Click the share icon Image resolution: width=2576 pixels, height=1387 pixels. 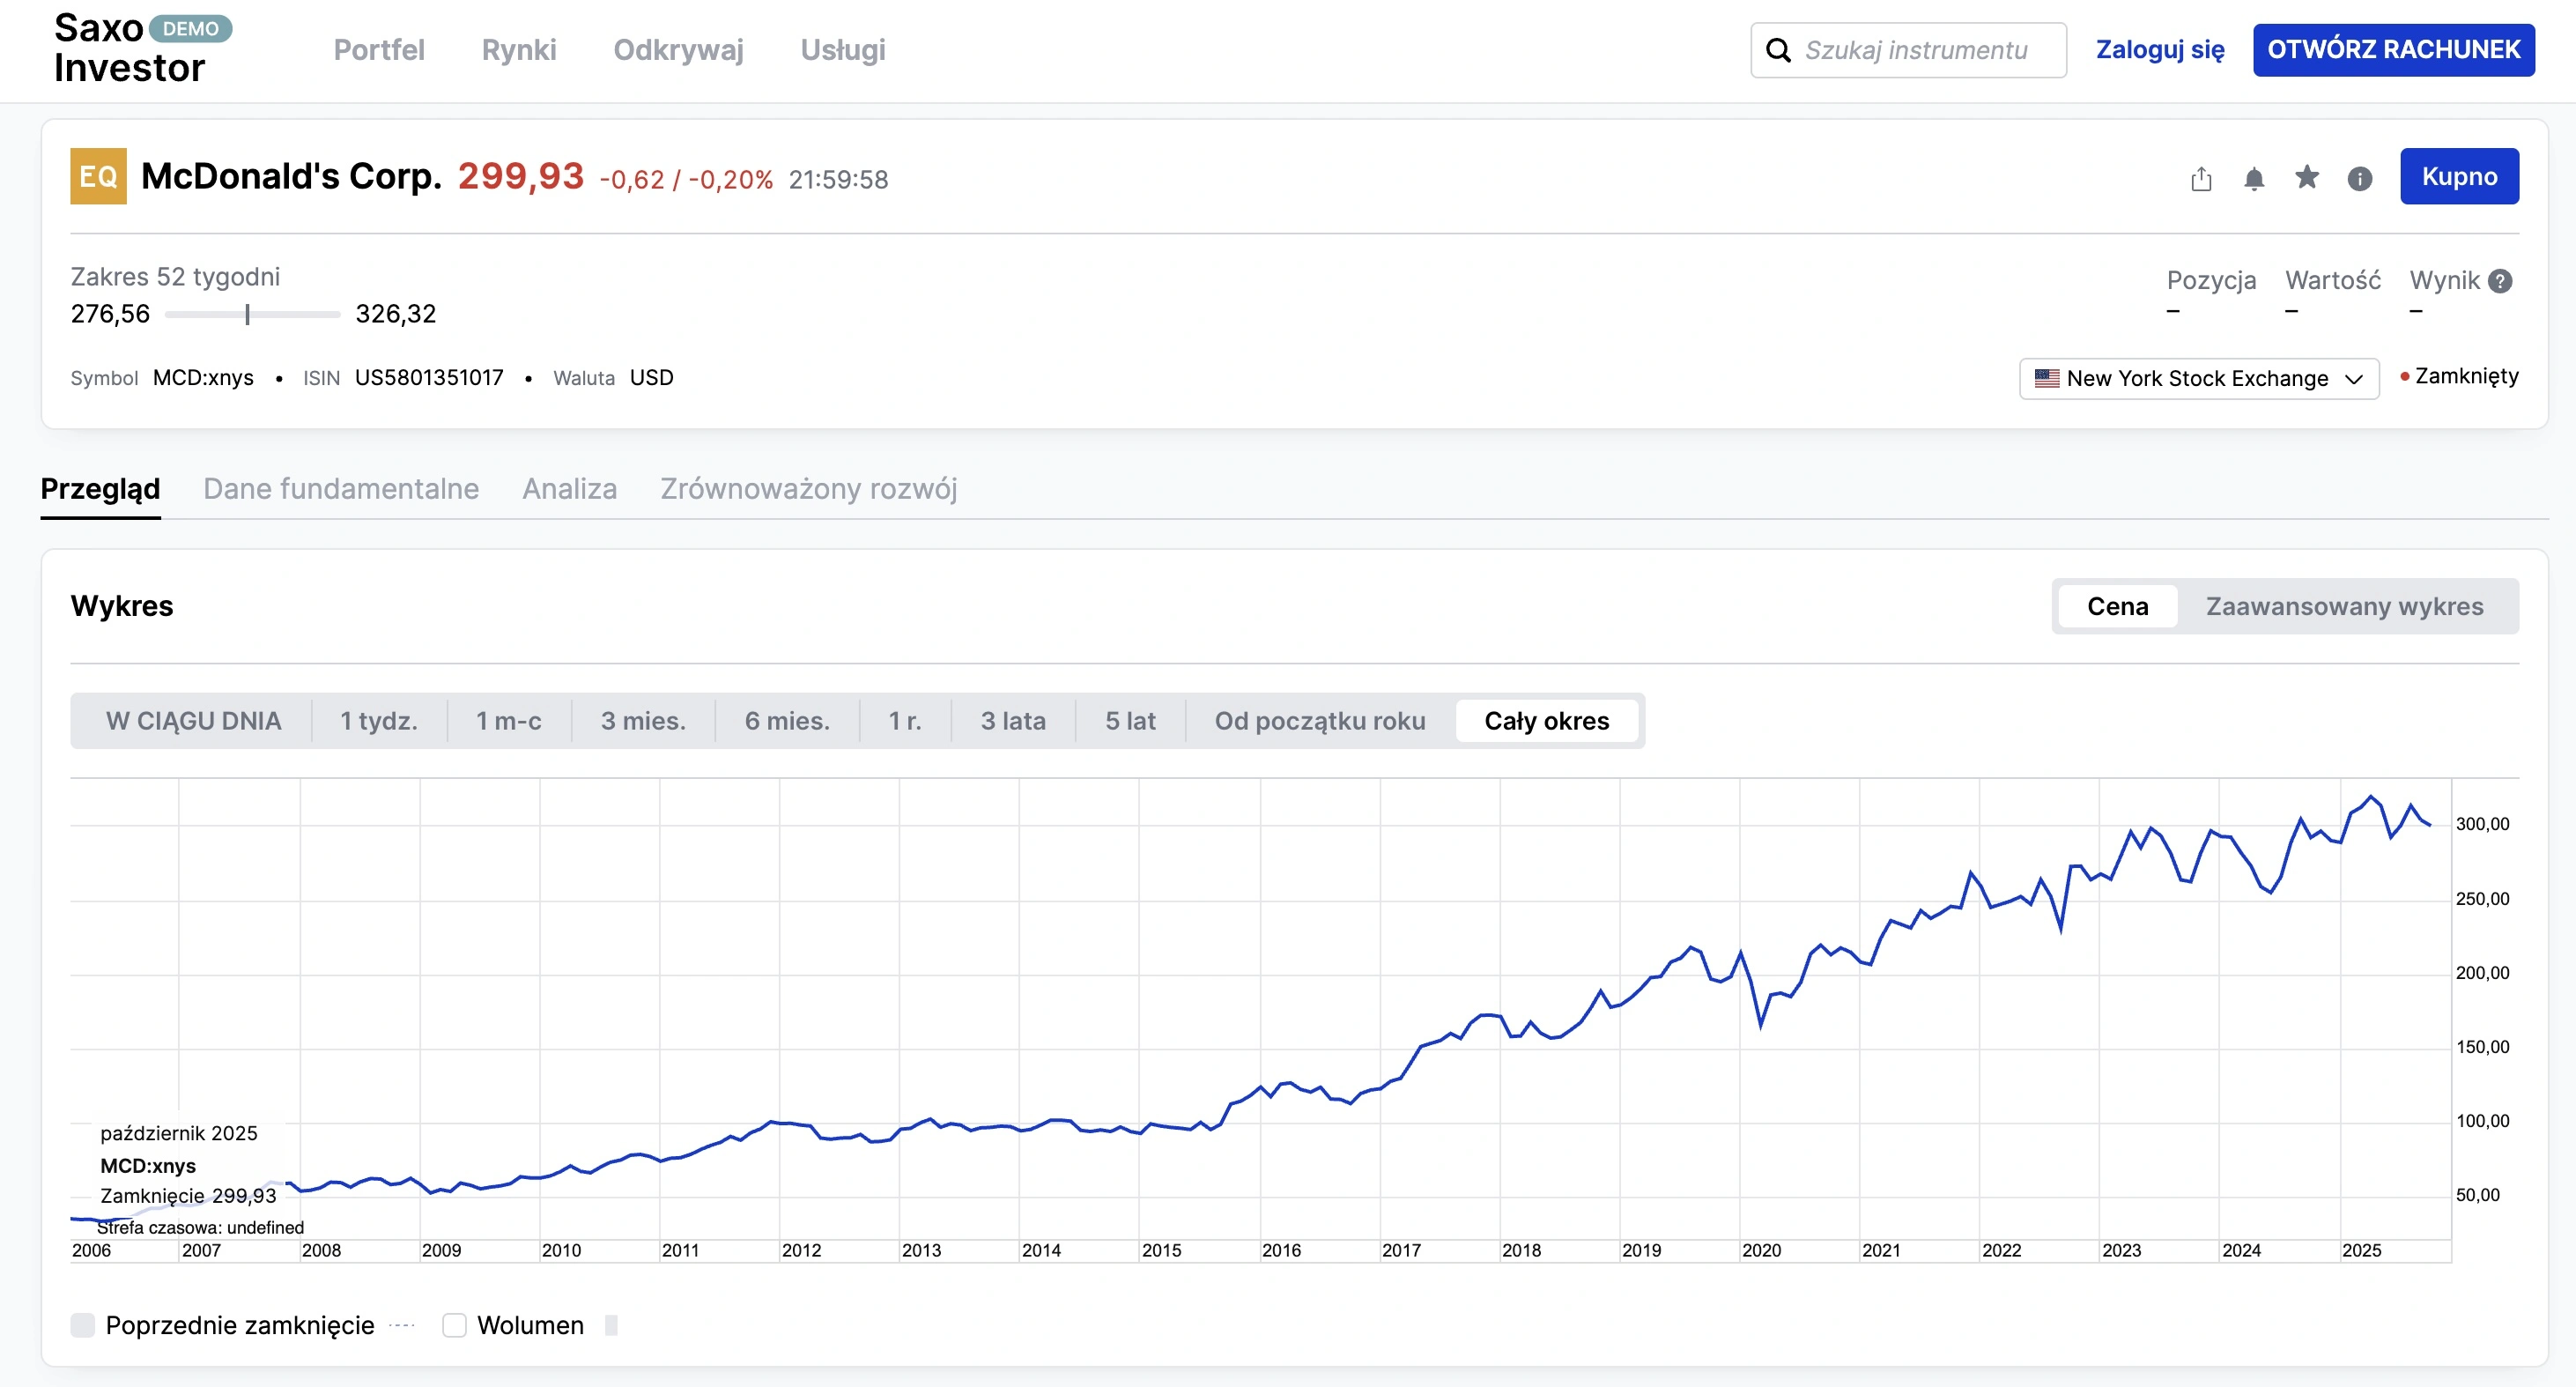point(2201,179)
